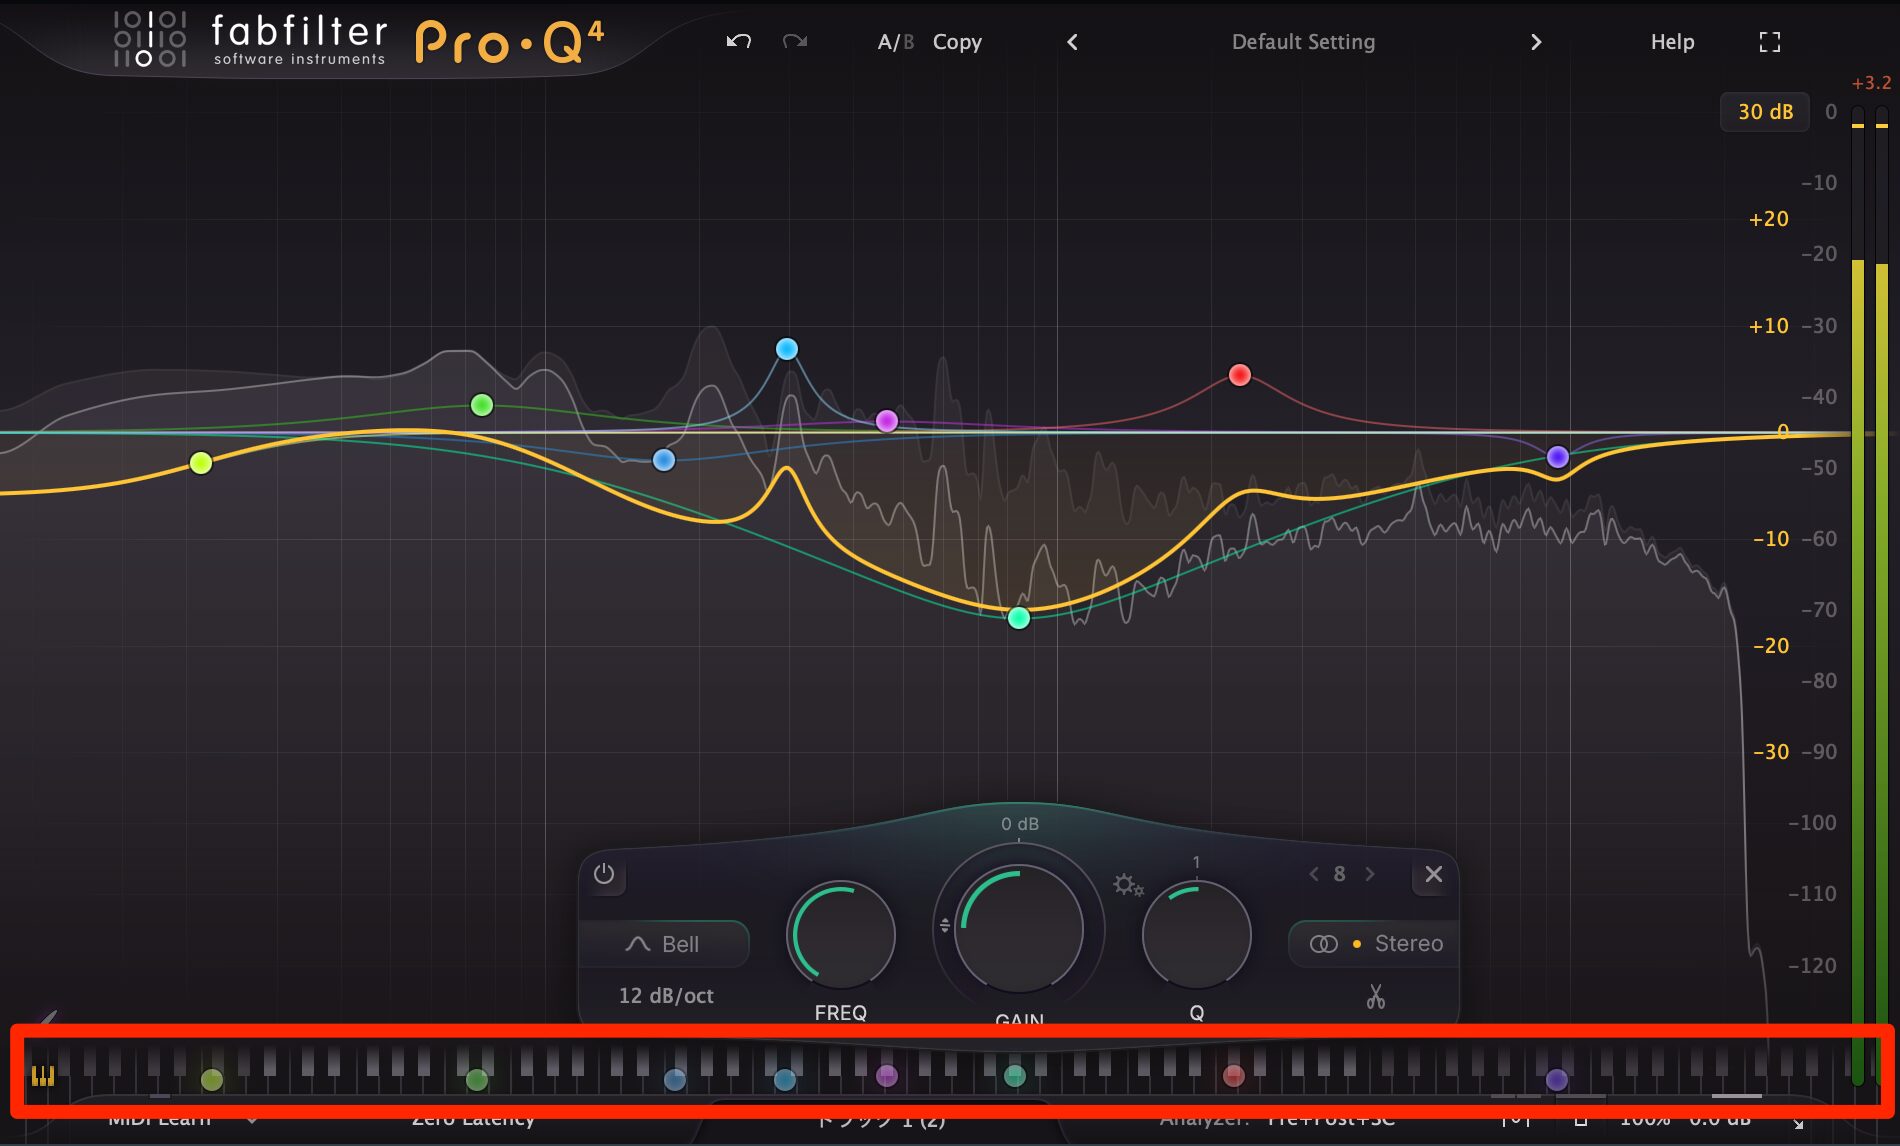Click the FREQ knob
This screenshot has height=1146, width=1900.
coord(841,936)
